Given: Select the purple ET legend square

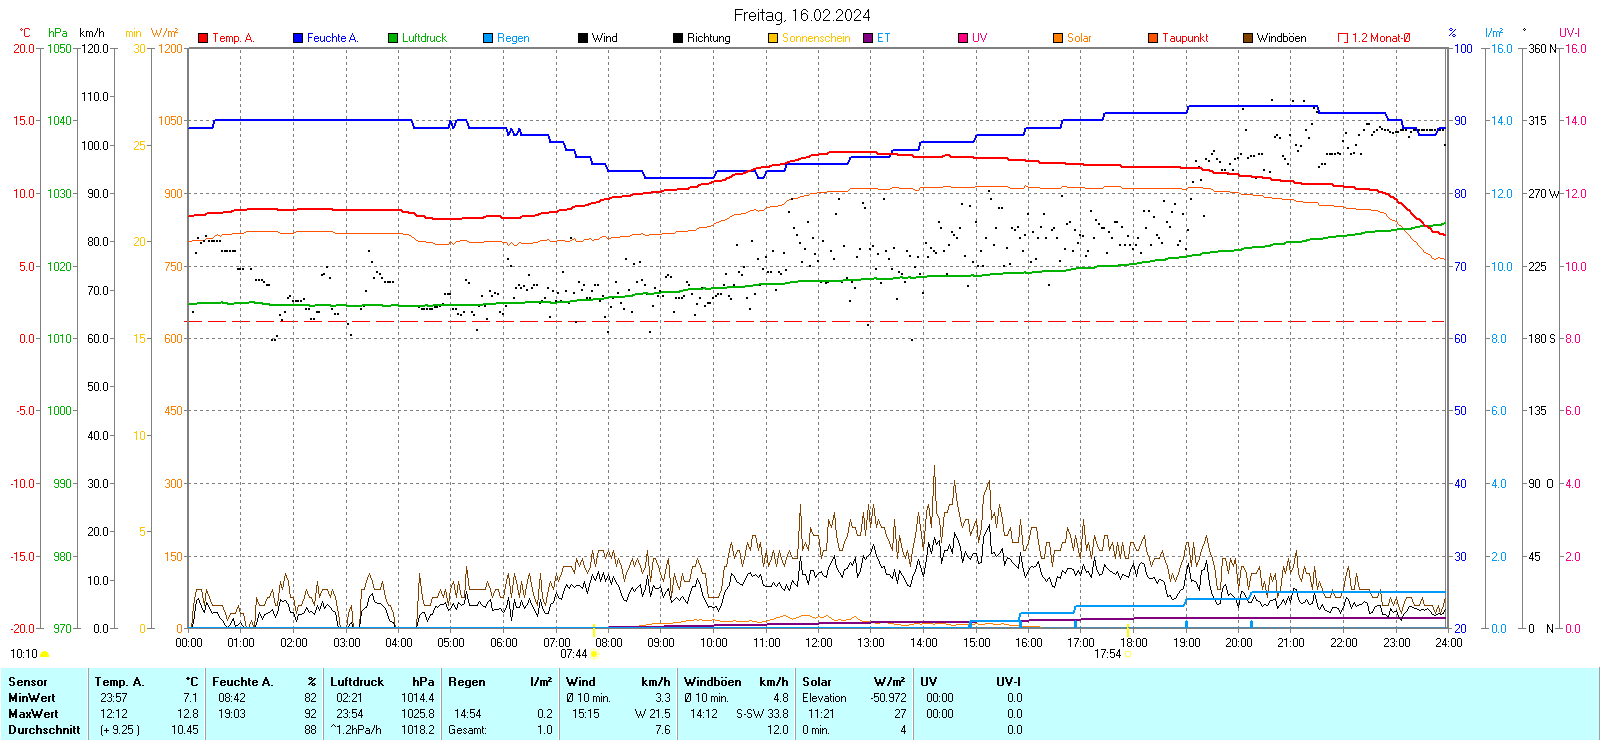Looking at the screenshot, I should point(868,38).
